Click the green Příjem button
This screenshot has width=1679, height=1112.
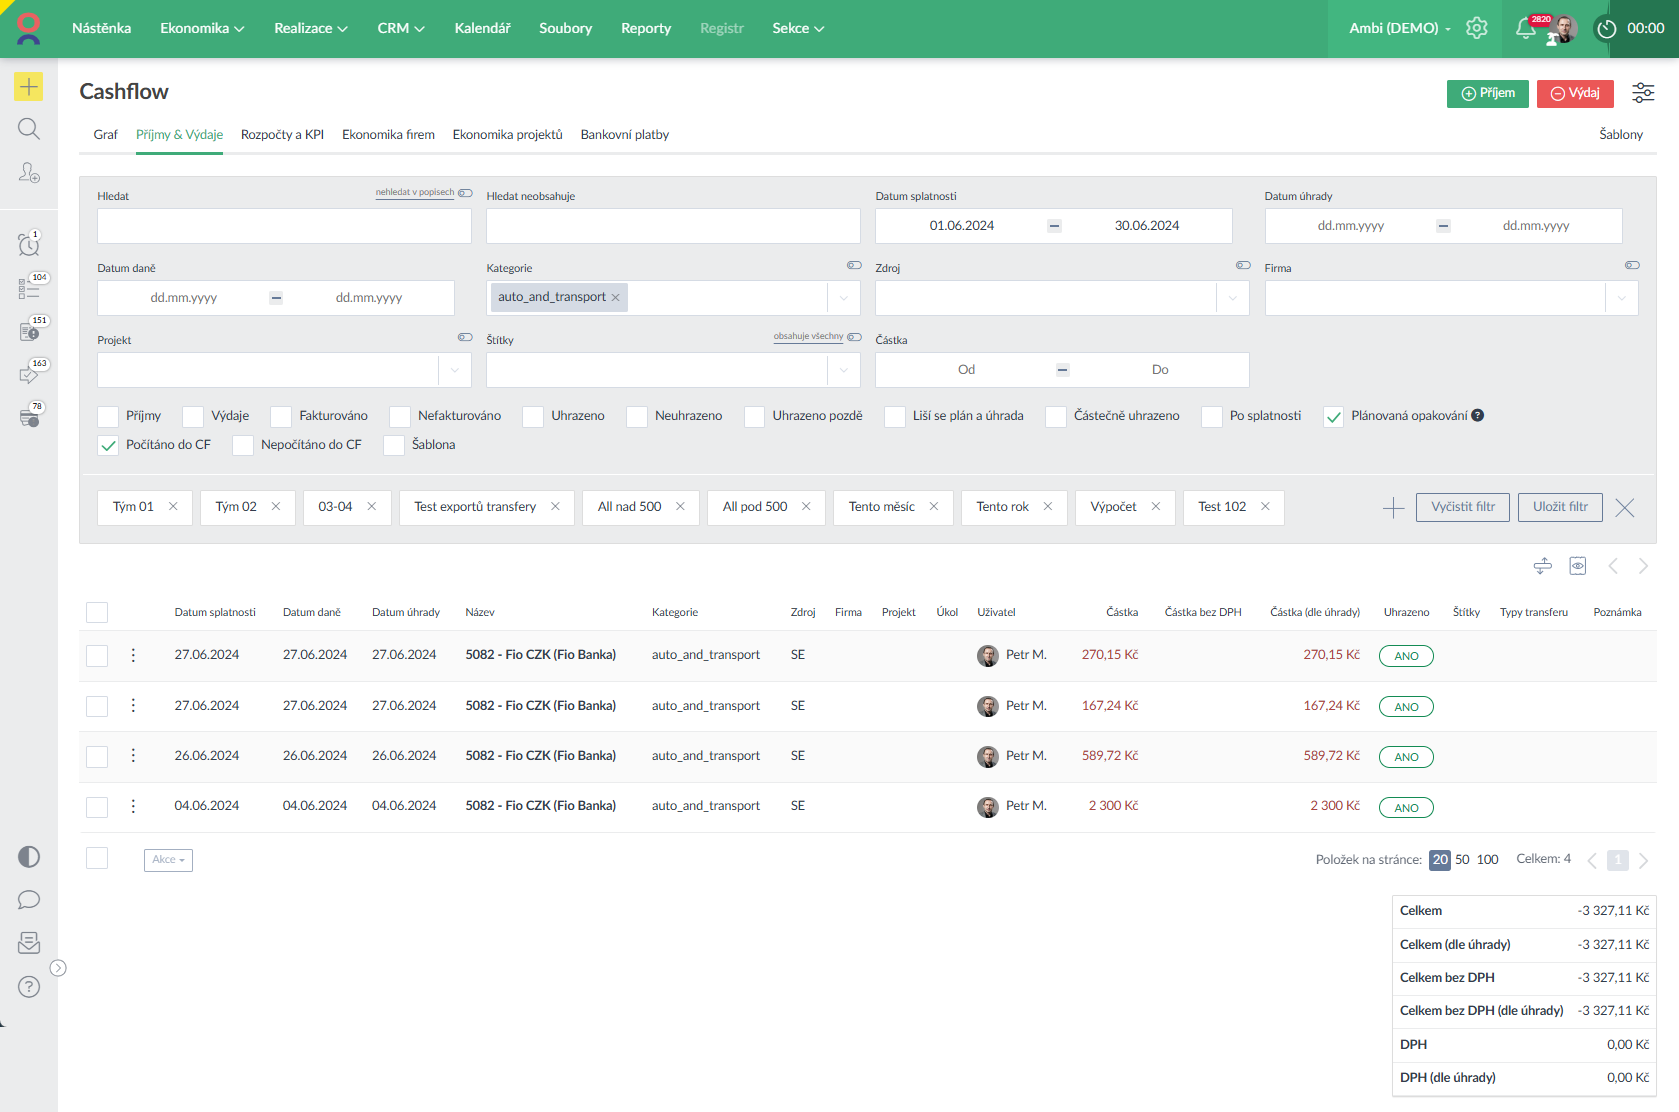pos(1487,93)
